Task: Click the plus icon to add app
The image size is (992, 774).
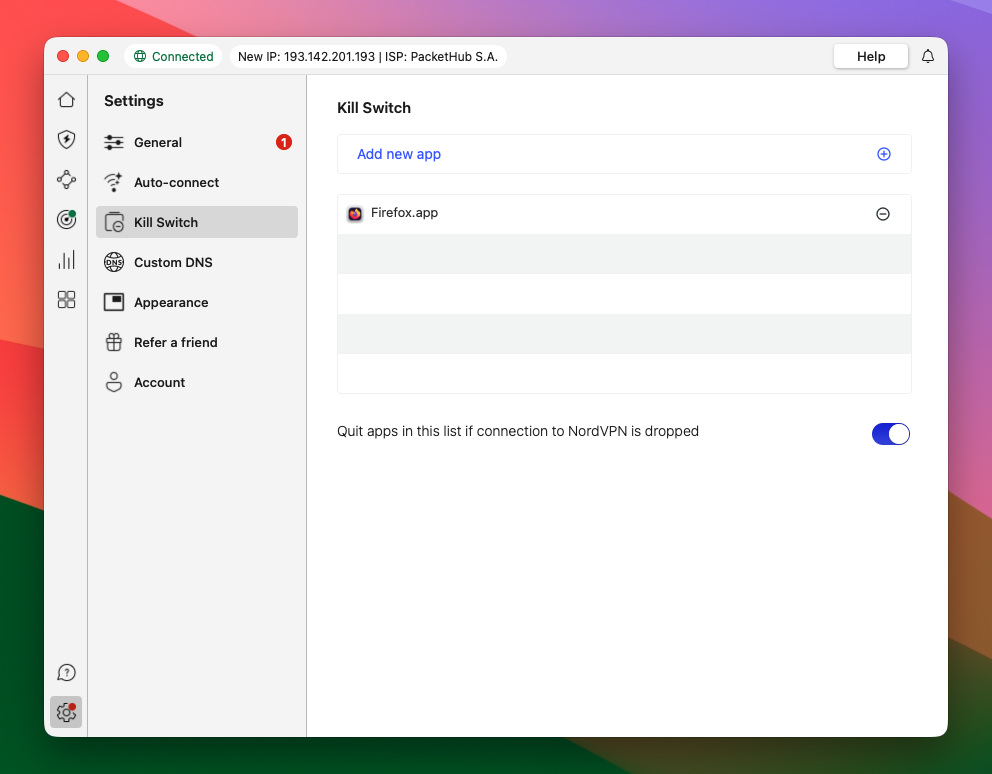Action: [883, 154]
